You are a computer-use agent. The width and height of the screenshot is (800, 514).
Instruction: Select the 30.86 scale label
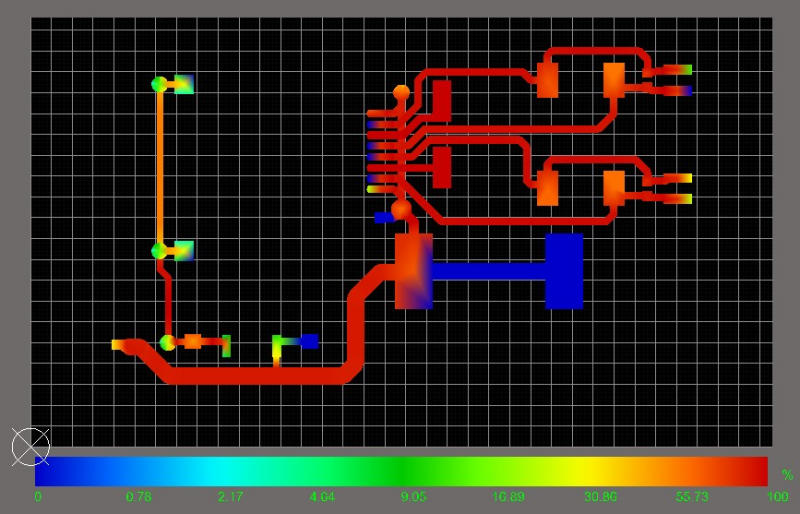point(600,497)
